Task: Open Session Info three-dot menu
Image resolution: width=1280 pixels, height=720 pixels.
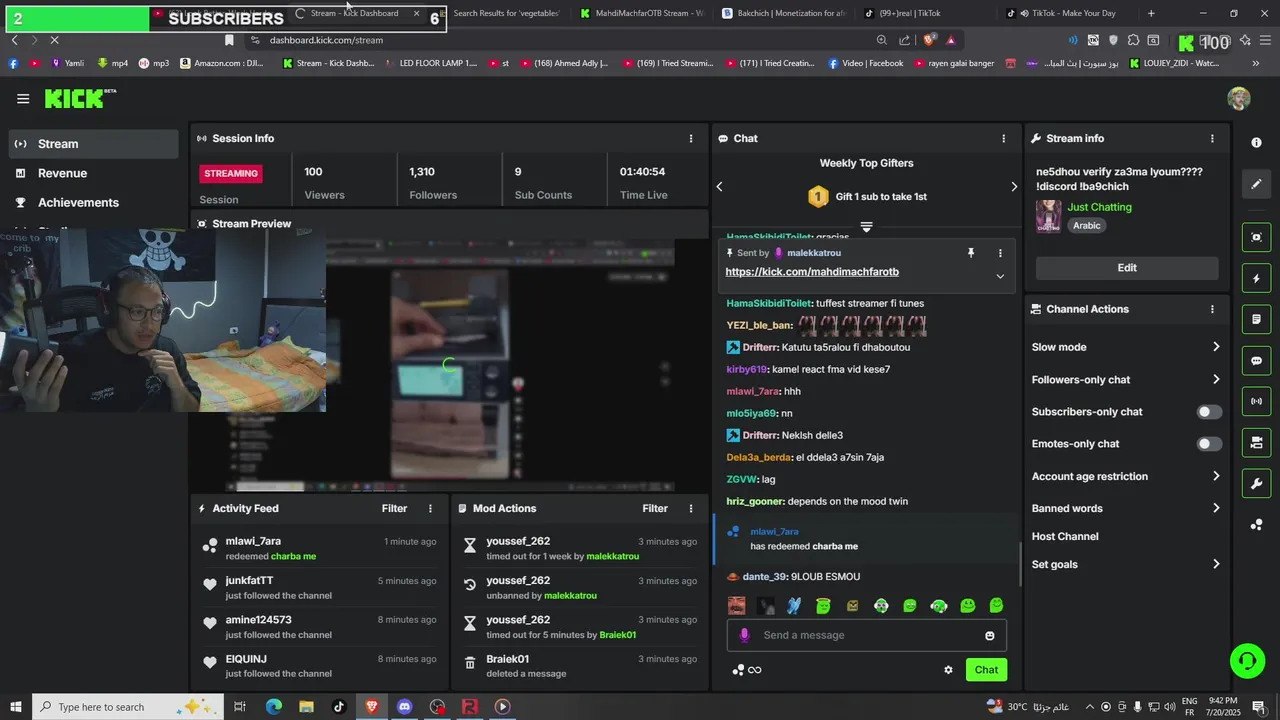Action: pos(690,138)
